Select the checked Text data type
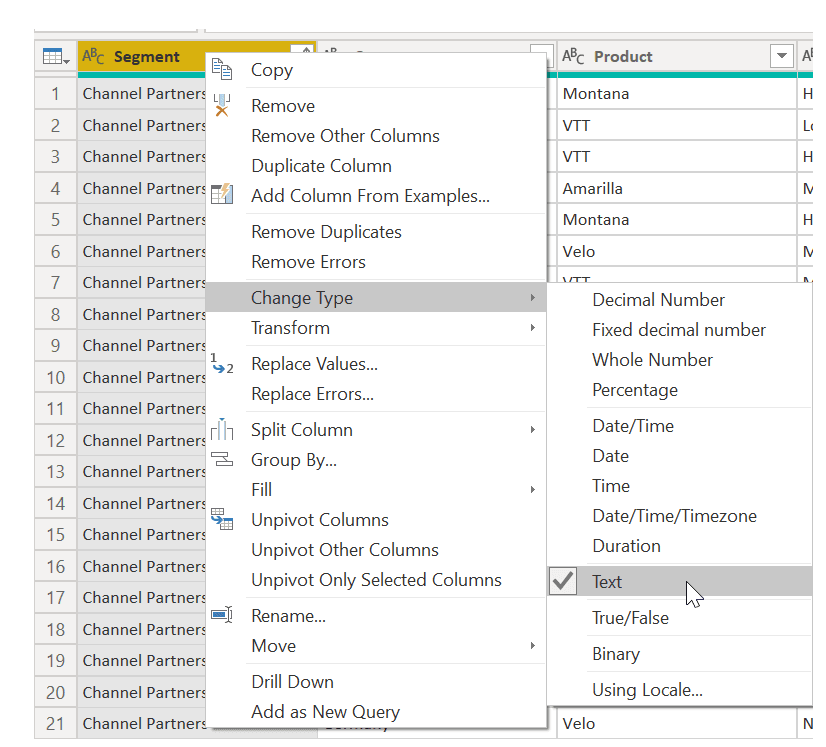The image size is (826, 747). [x=607, y=582]
